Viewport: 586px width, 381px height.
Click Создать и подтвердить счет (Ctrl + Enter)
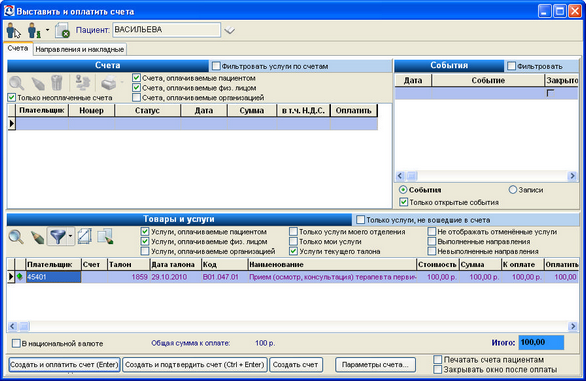(195, 365)
